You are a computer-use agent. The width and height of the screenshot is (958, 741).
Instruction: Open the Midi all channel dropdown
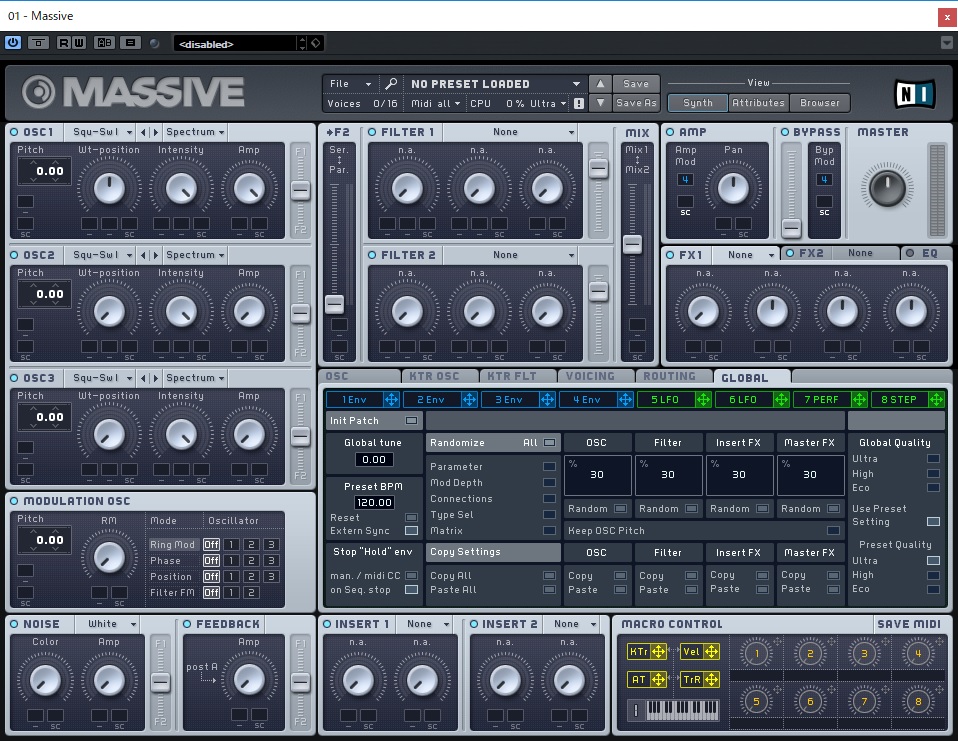pos(435,103)
